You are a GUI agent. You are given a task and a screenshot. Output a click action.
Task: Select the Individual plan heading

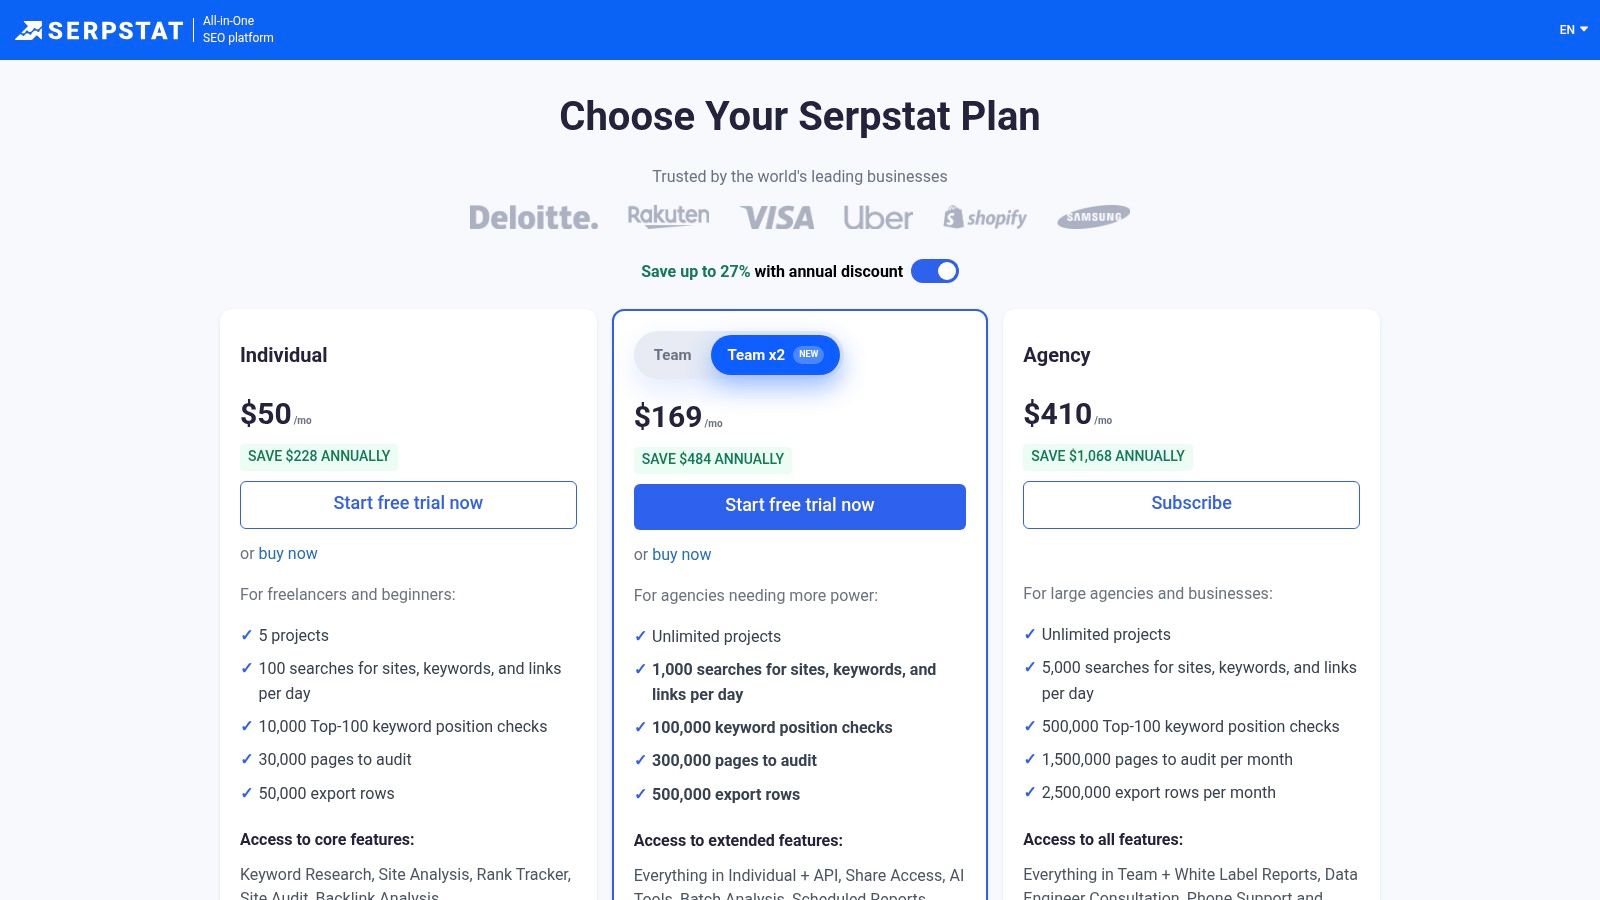pyautogui.click(x=283, y=355)
